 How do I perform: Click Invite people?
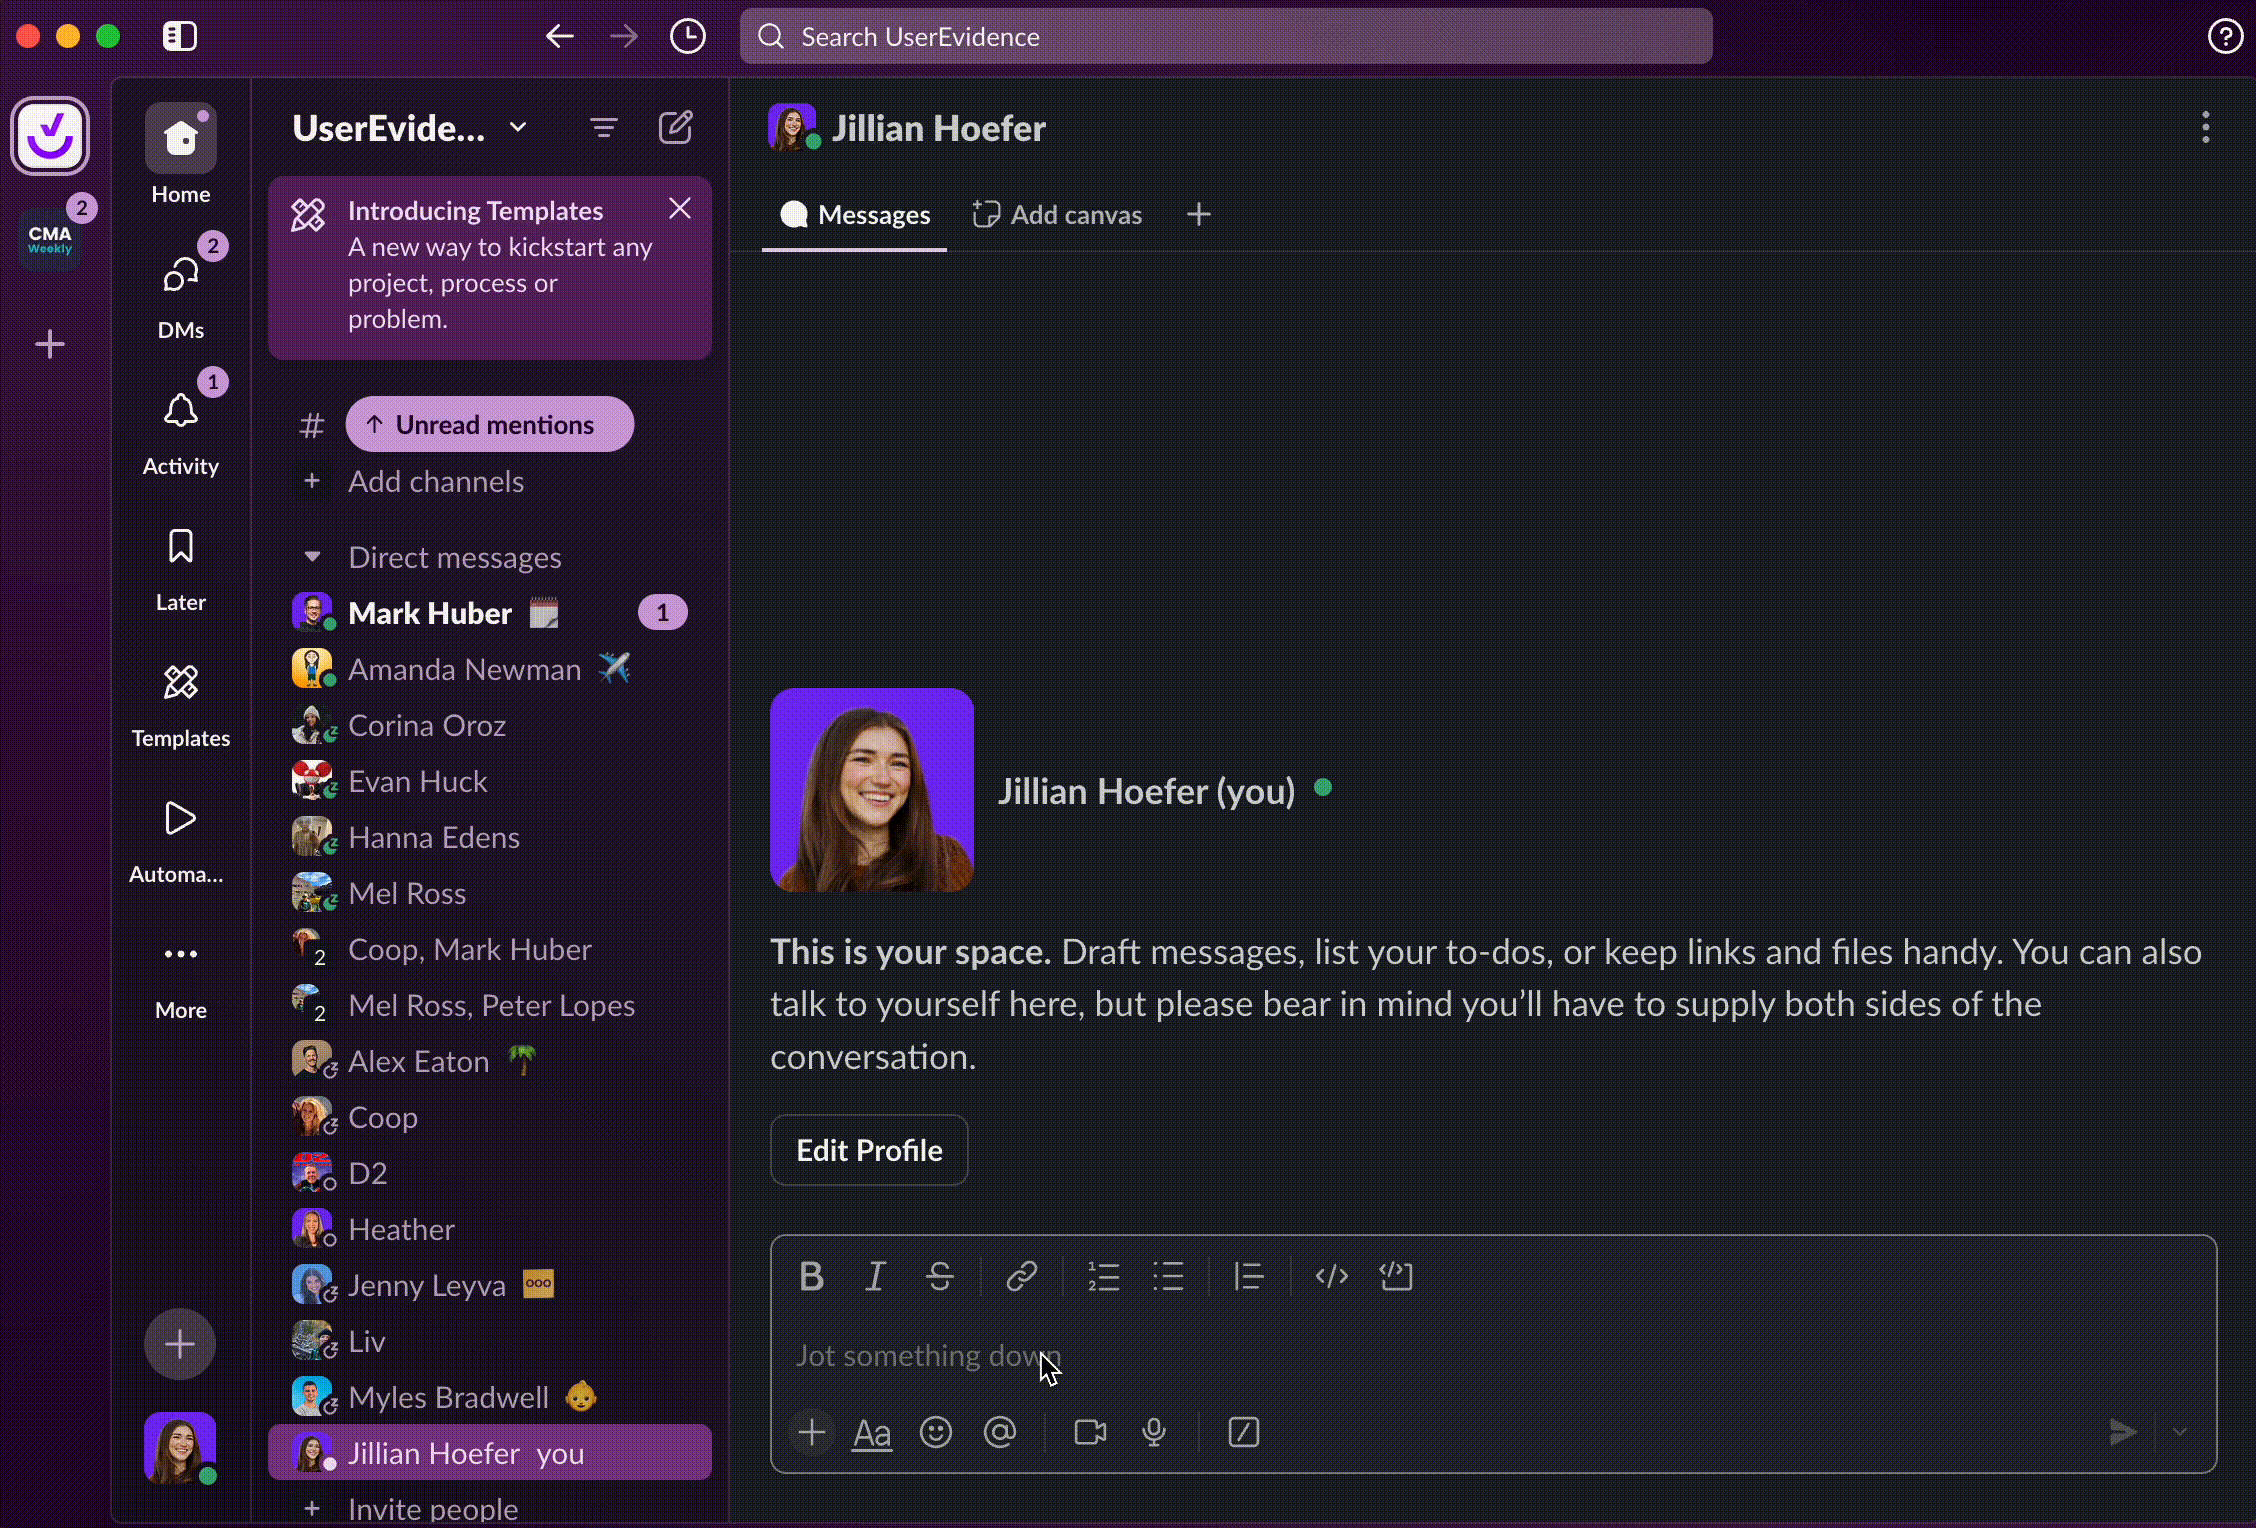(433, 1508)
